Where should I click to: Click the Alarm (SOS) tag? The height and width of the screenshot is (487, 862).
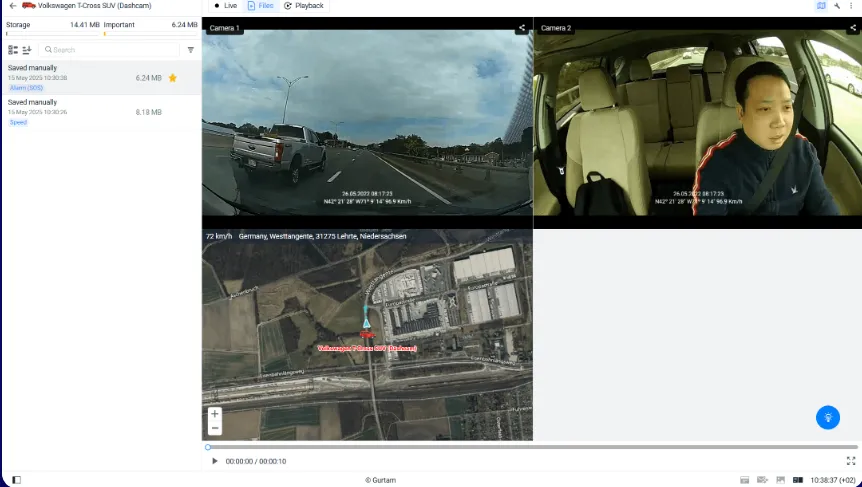tap(26, 88)
